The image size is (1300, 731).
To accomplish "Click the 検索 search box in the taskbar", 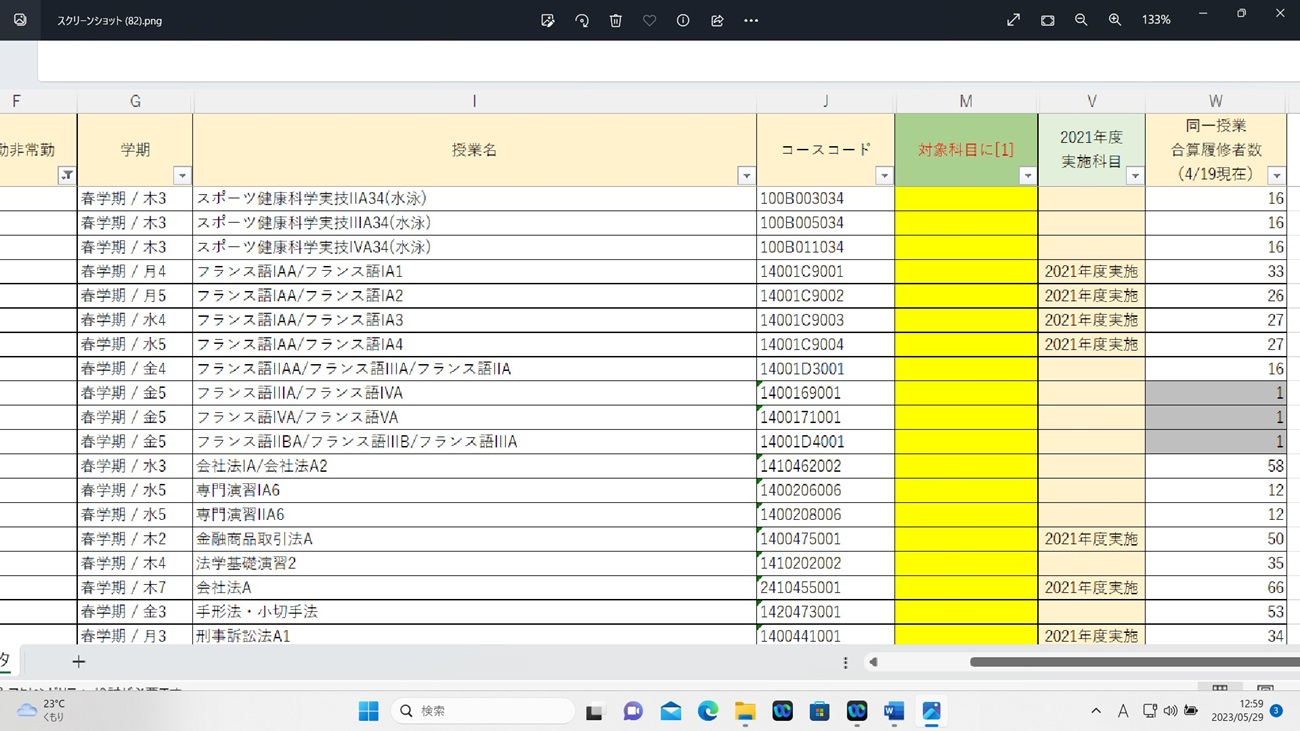I will 483,711.
